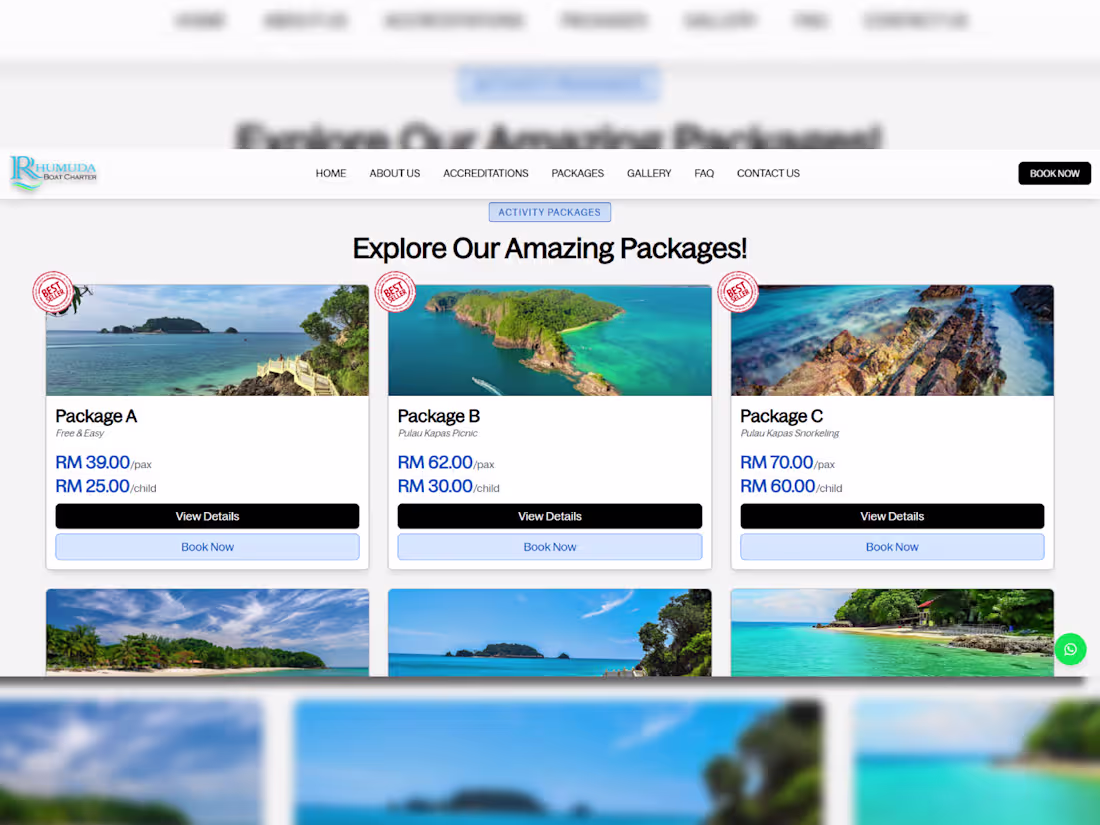The height and width of the screenshot is (825, 1100).
Task: Click the Rhumuda Boat Charter logo
Action: point(52,172)
